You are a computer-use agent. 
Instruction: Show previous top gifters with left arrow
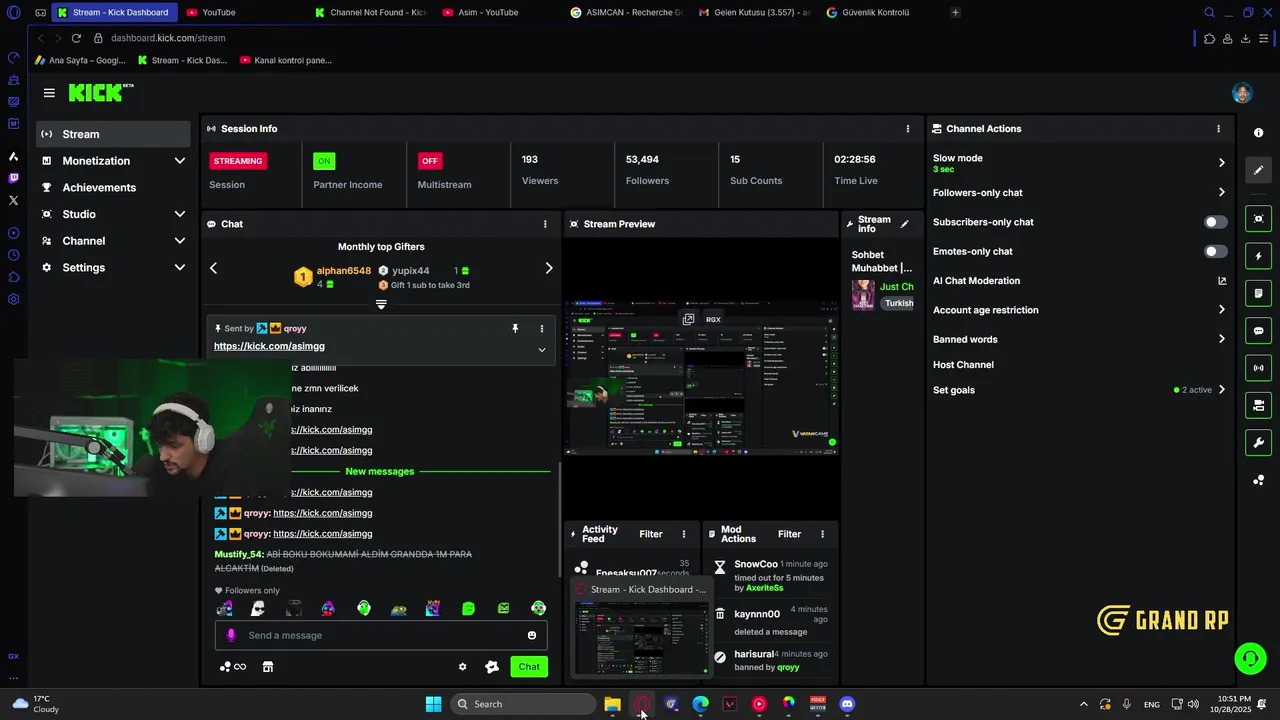click(x=213, y=268)
